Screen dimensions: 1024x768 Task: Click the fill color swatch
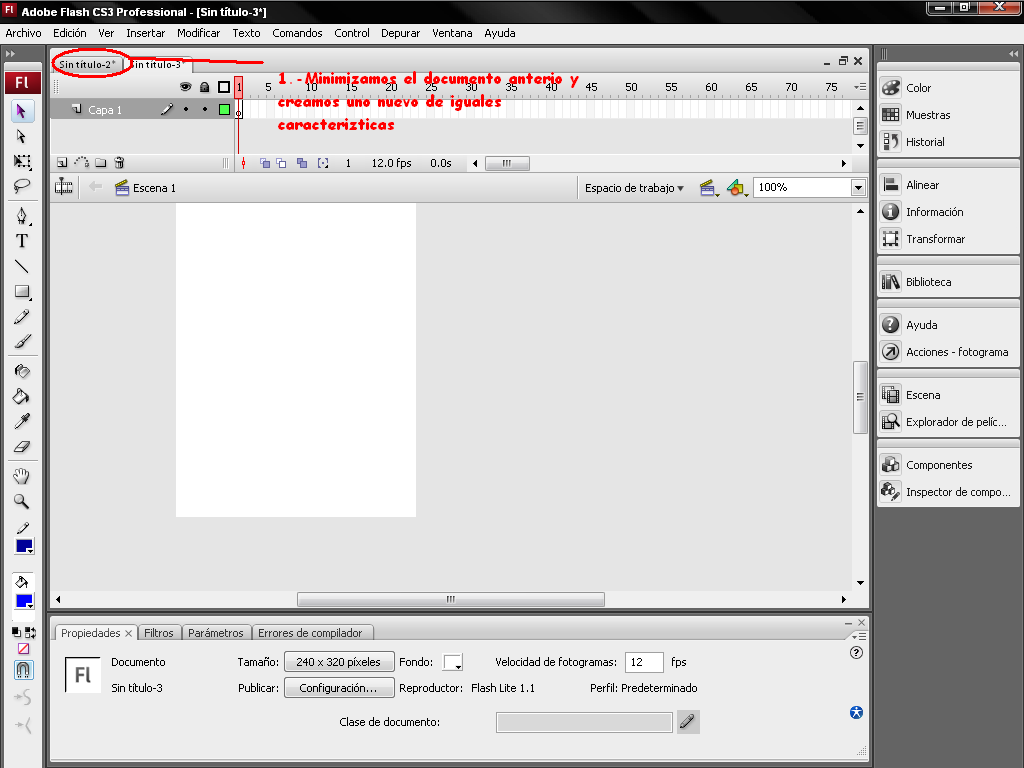24,601
